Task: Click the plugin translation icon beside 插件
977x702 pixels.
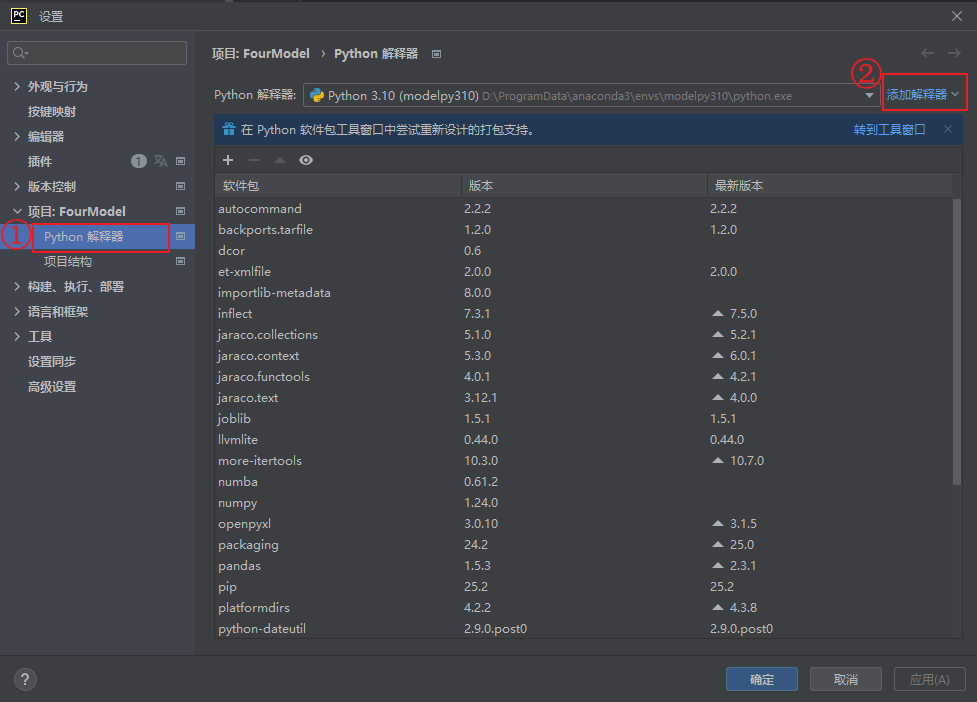Action: (161, 161)
